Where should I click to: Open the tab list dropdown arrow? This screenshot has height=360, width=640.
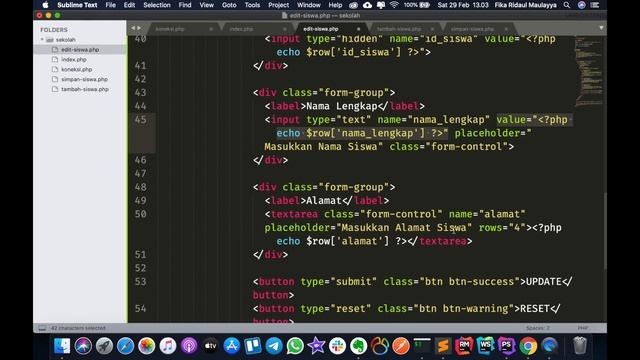point(601,28)
